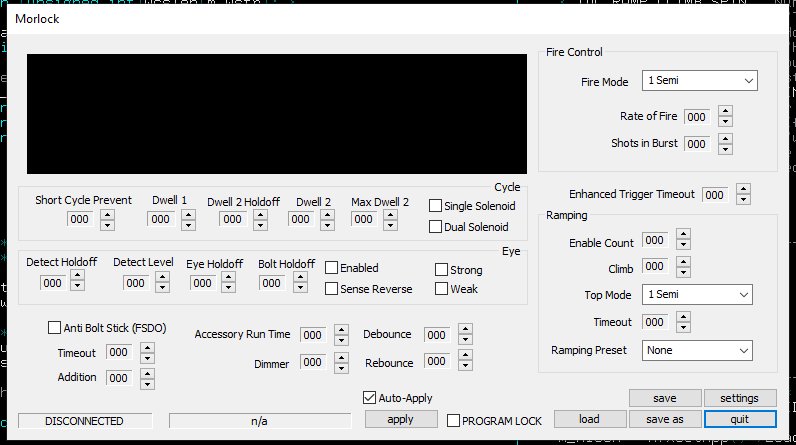Enable the Single Solenoid checkbox
796x445 pixels.
436,205
